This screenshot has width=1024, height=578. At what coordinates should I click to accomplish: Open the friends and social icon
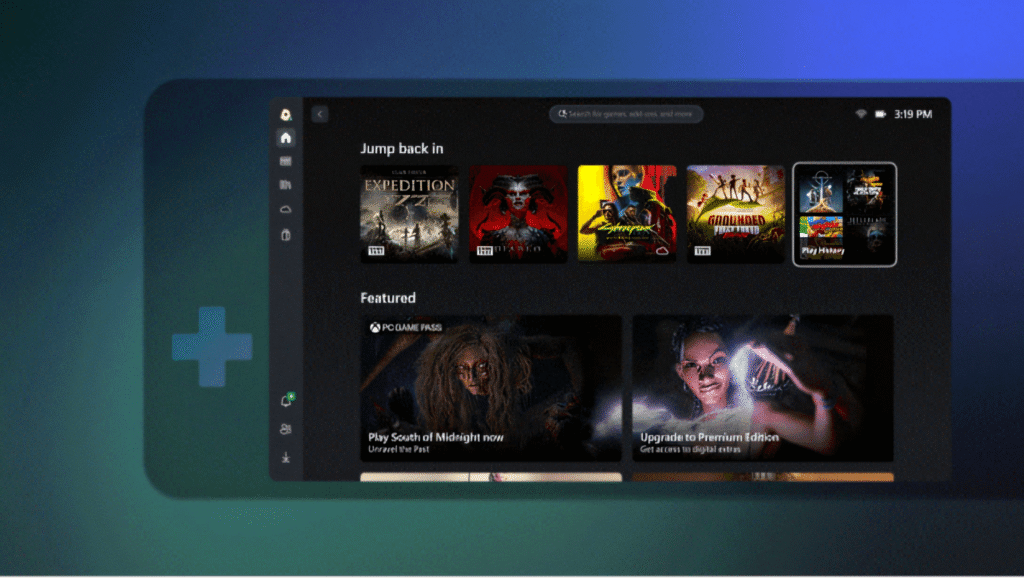286,429
